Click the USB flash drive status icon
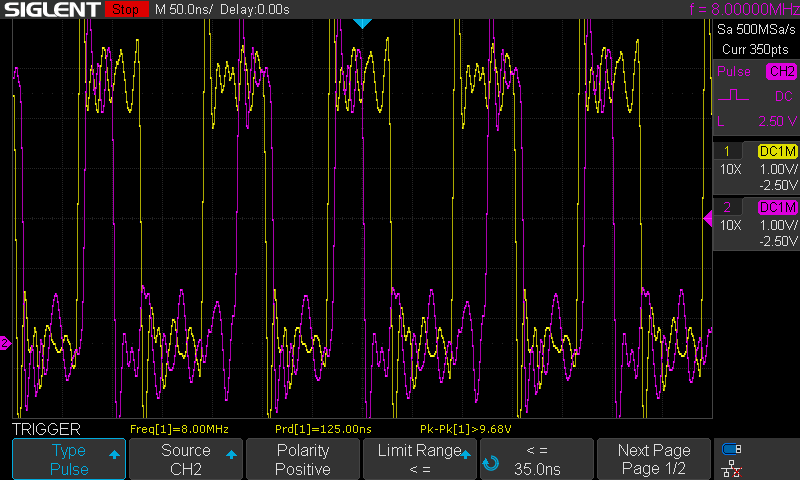Viewport: 800px width, 480px height. tap(732, 449)
